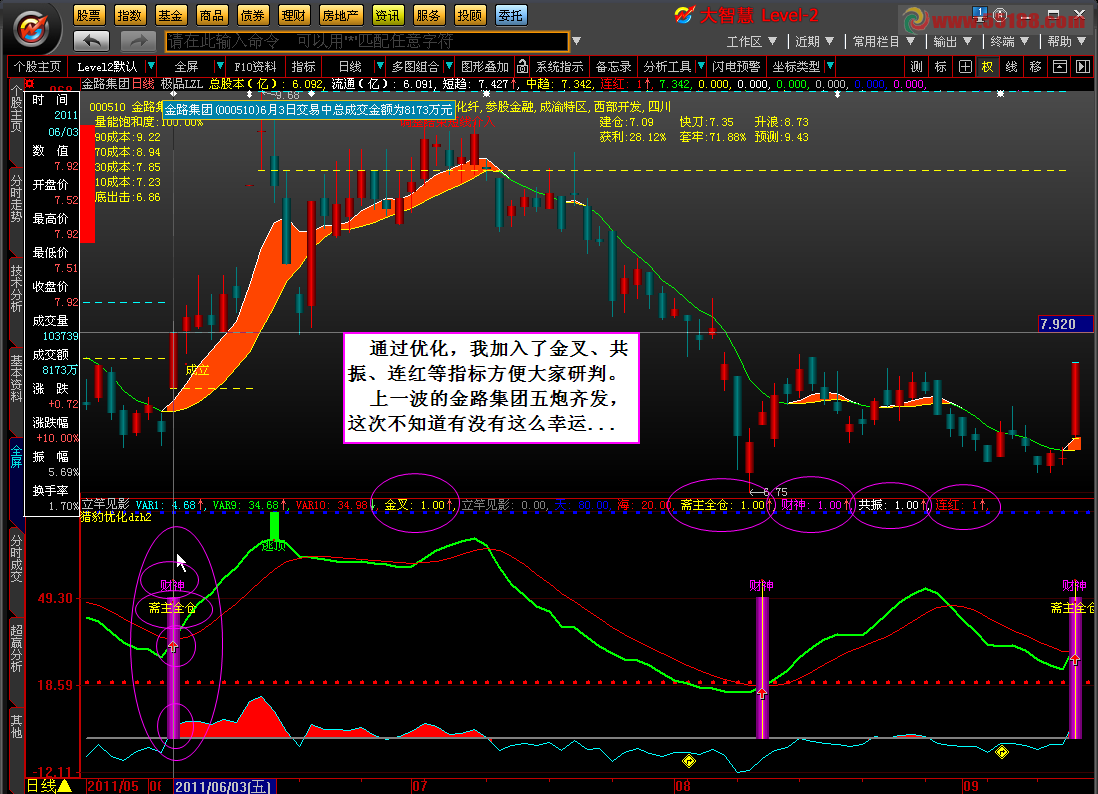Viewport: 1098px width, 794px height.
Task: Toggle the lock icon beside 图形叠加
Action: point(522,67)
